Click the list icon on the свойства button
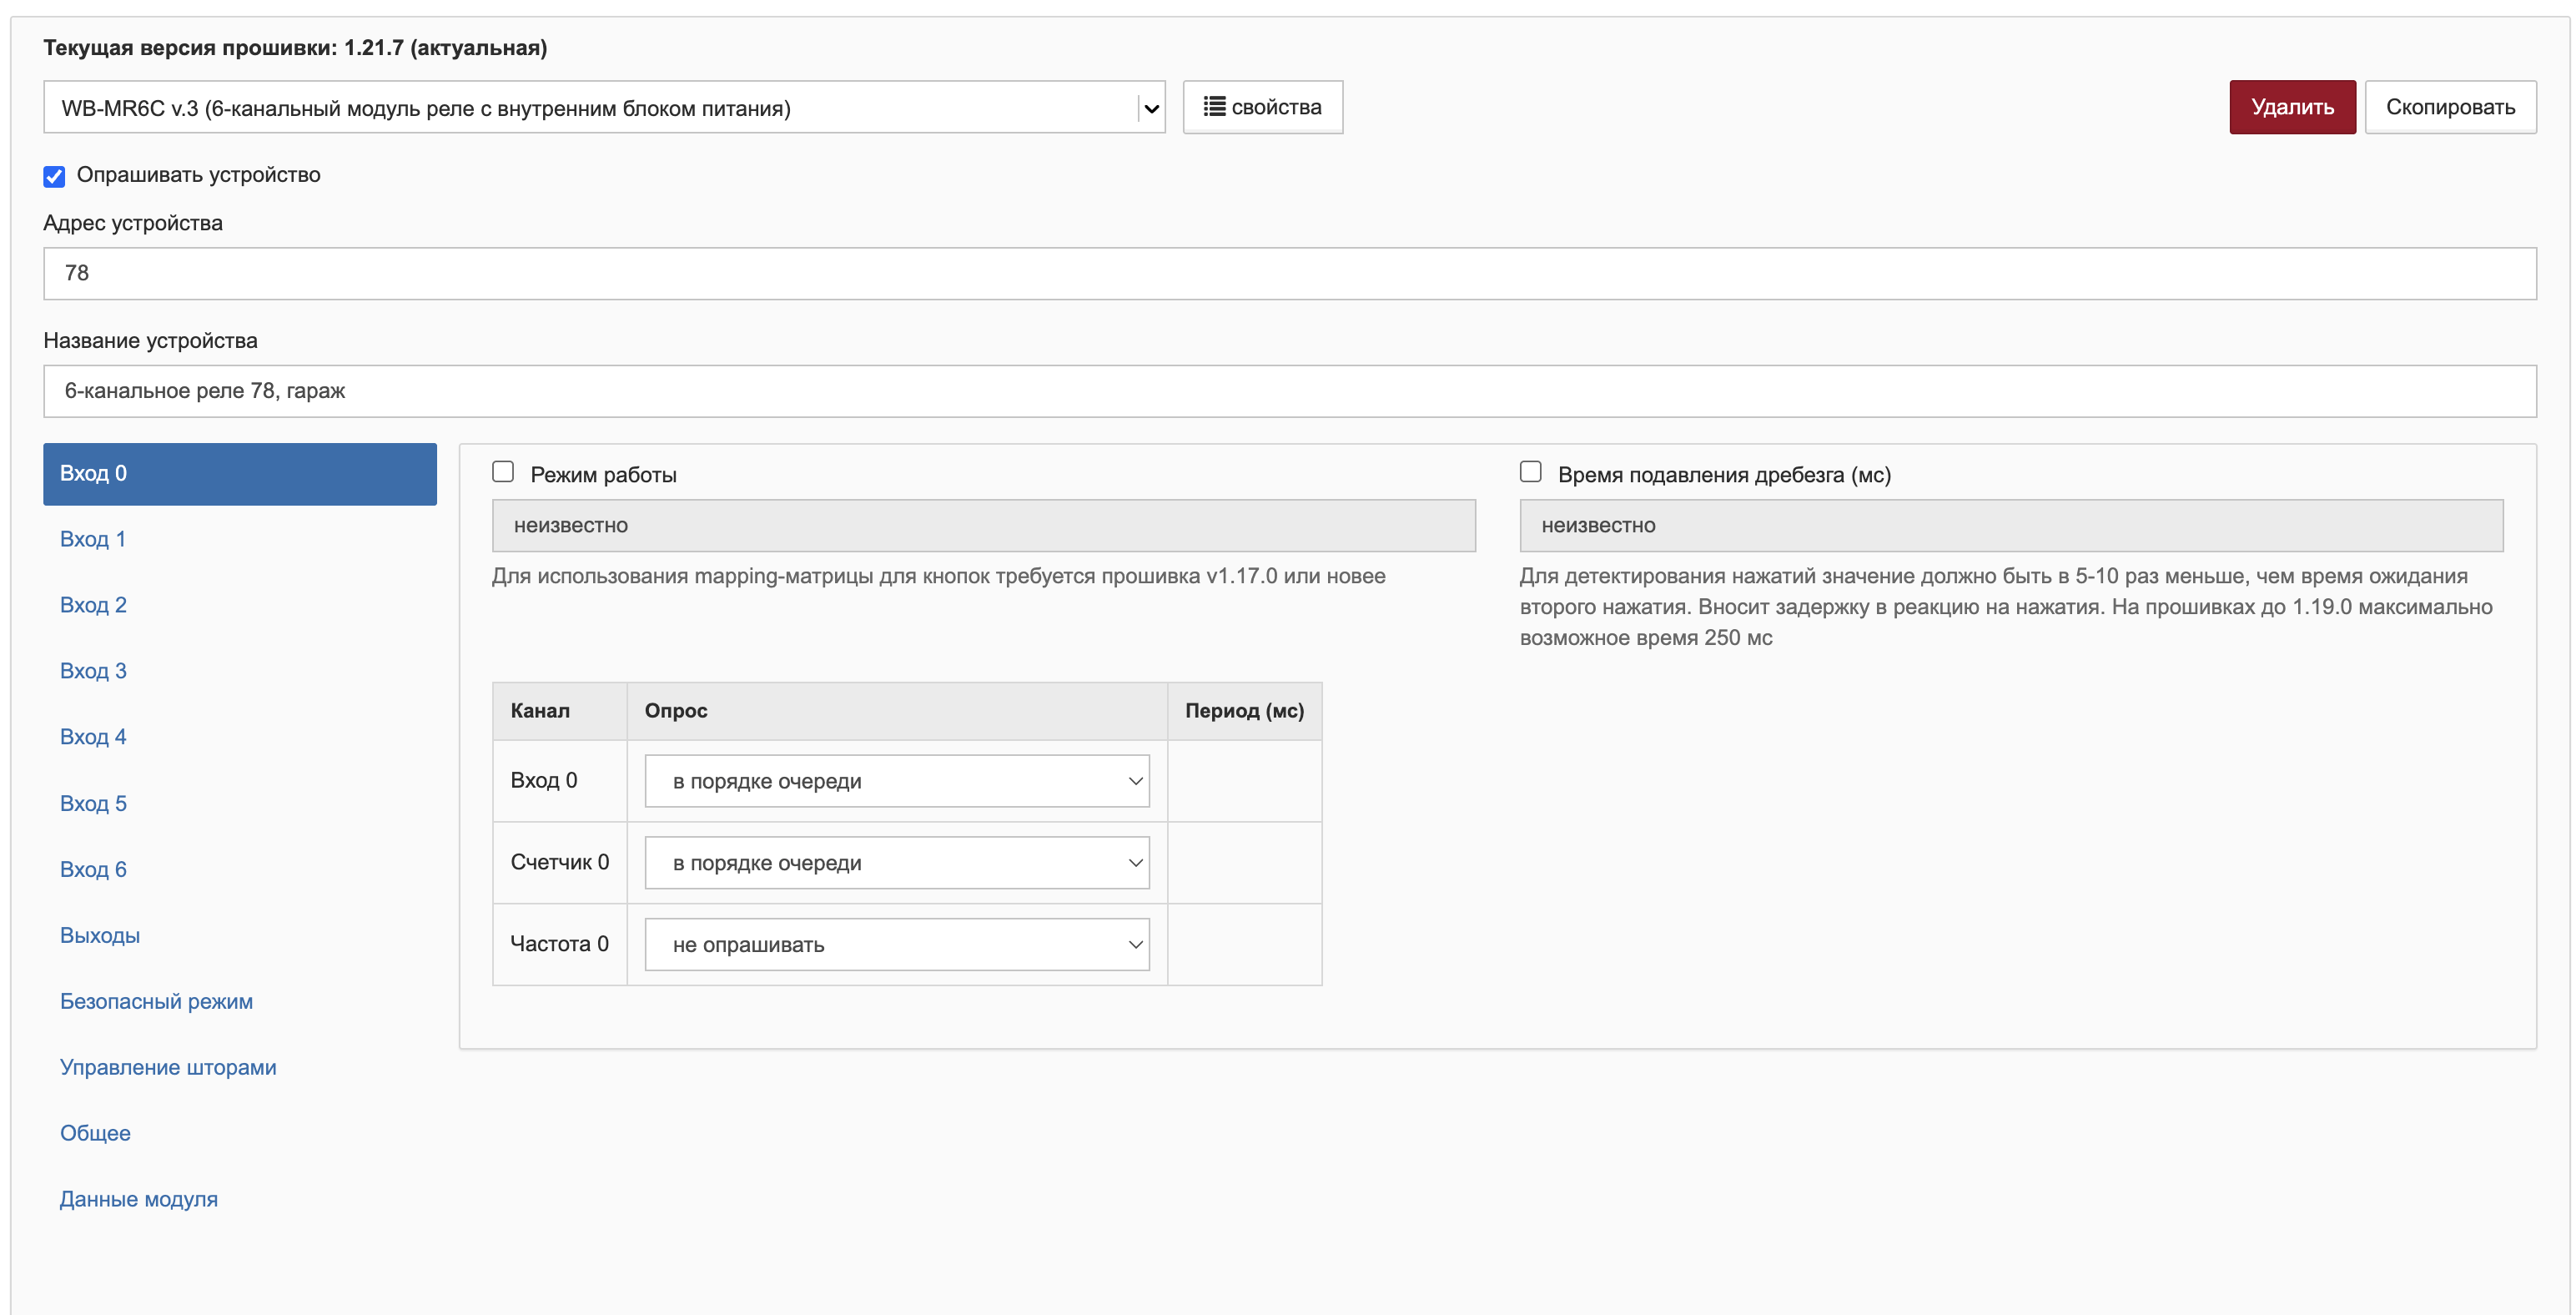The height and width of the screenshot is (1315, 2576). pos(1214,107)
